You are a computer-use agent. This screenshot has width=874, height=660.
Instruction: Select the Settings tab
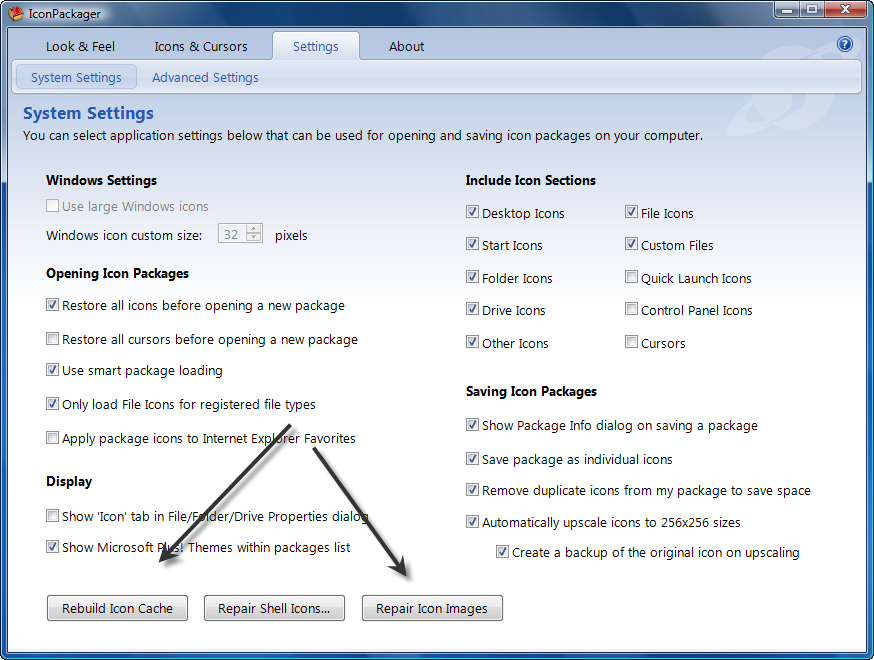(315, 46)
